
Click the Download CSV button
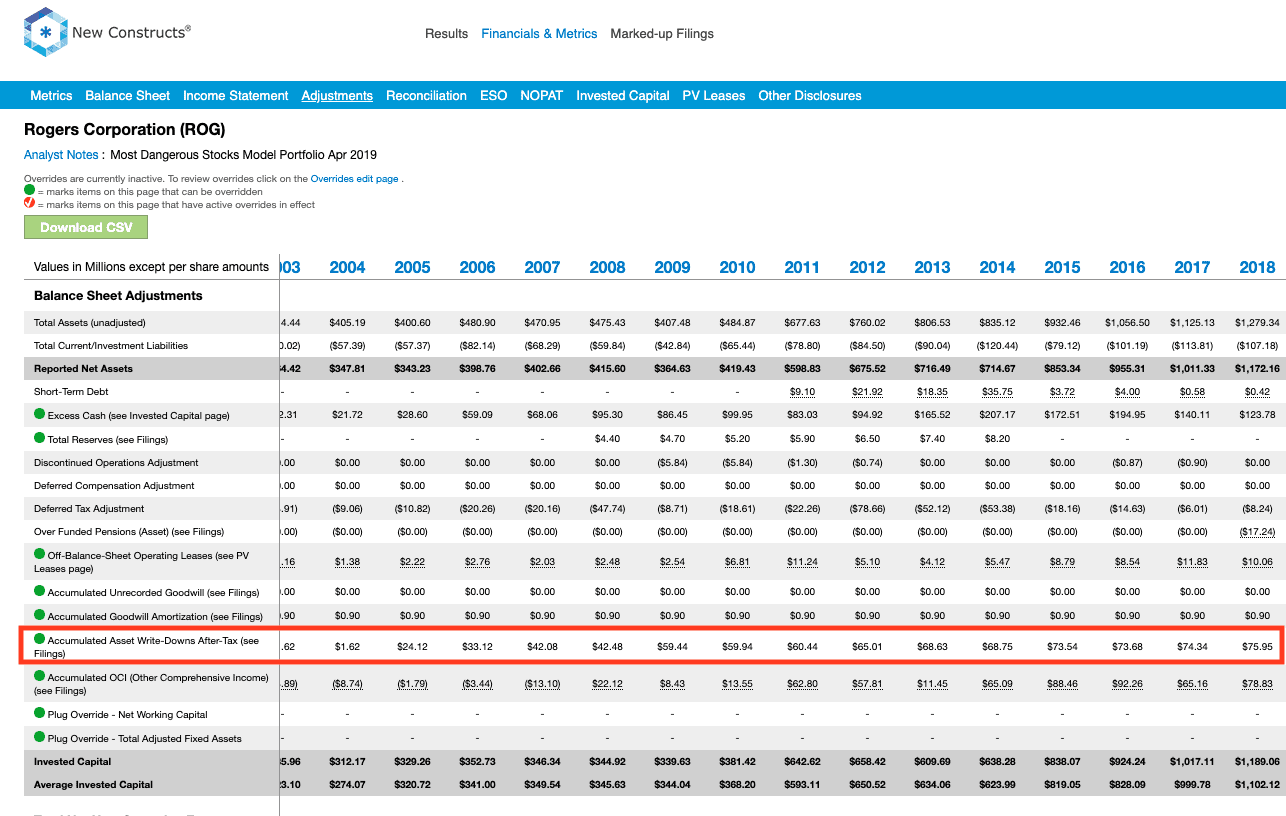(86, 227)
